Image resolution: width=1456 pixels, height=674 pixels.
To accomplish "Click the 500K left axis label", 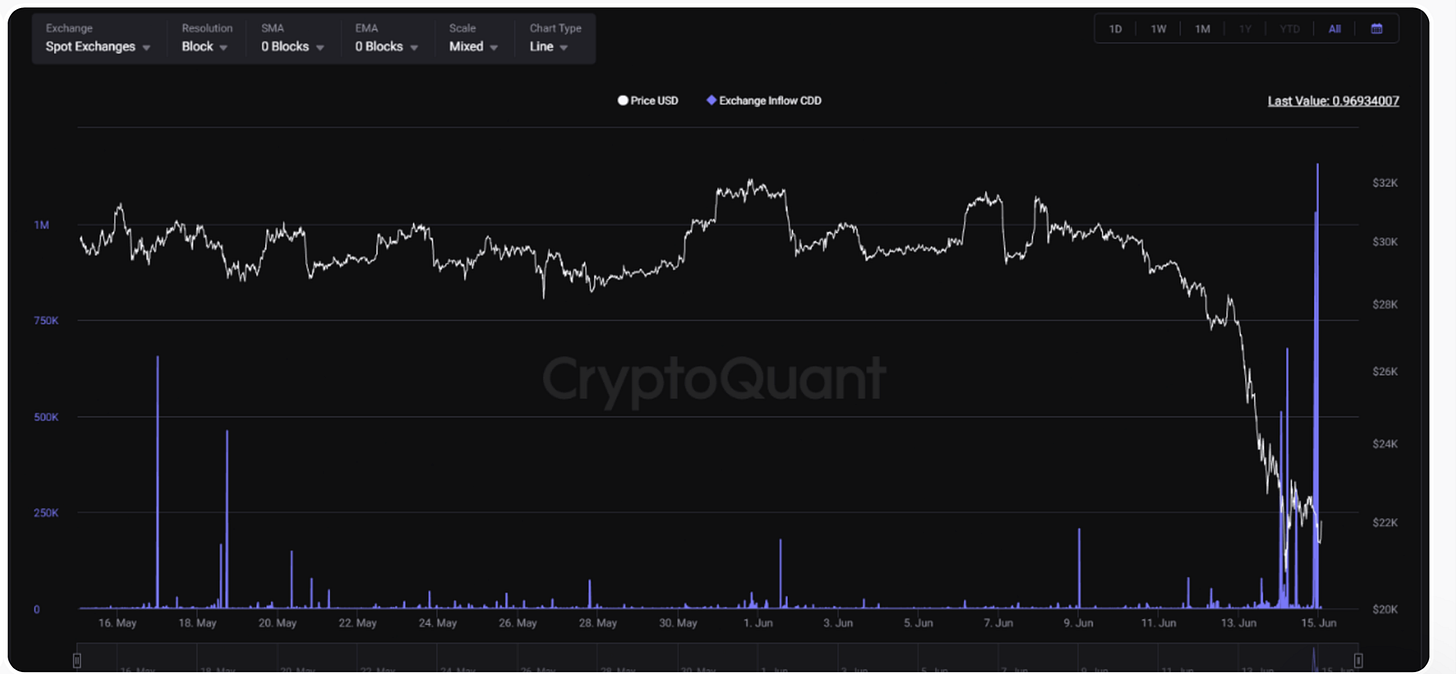I will (47, 417).
